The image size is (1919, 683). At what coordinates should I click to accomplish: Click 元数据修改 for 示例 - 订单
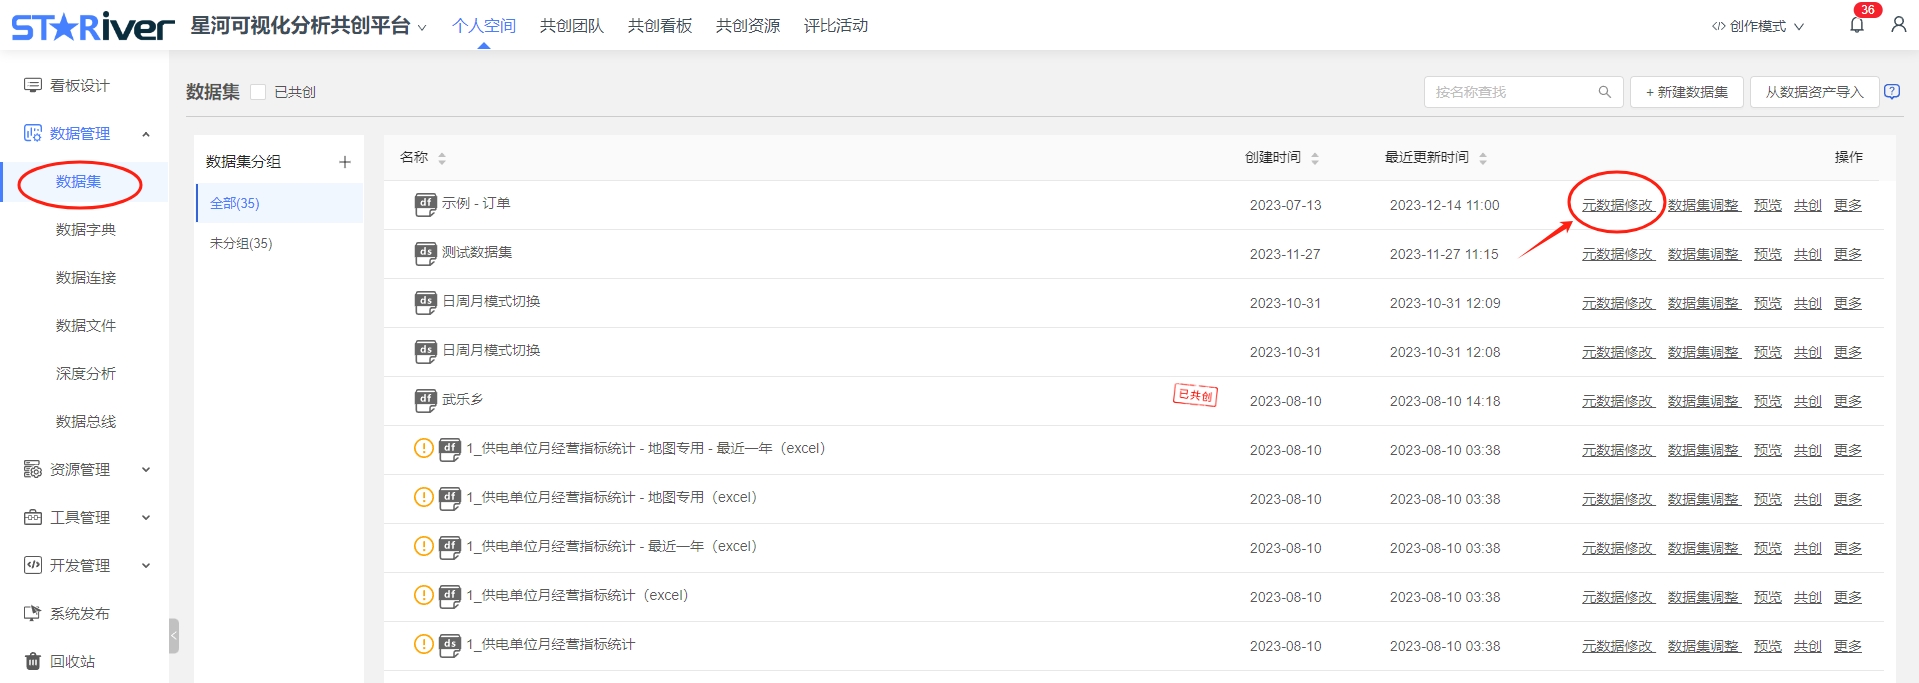point(1617,205)
